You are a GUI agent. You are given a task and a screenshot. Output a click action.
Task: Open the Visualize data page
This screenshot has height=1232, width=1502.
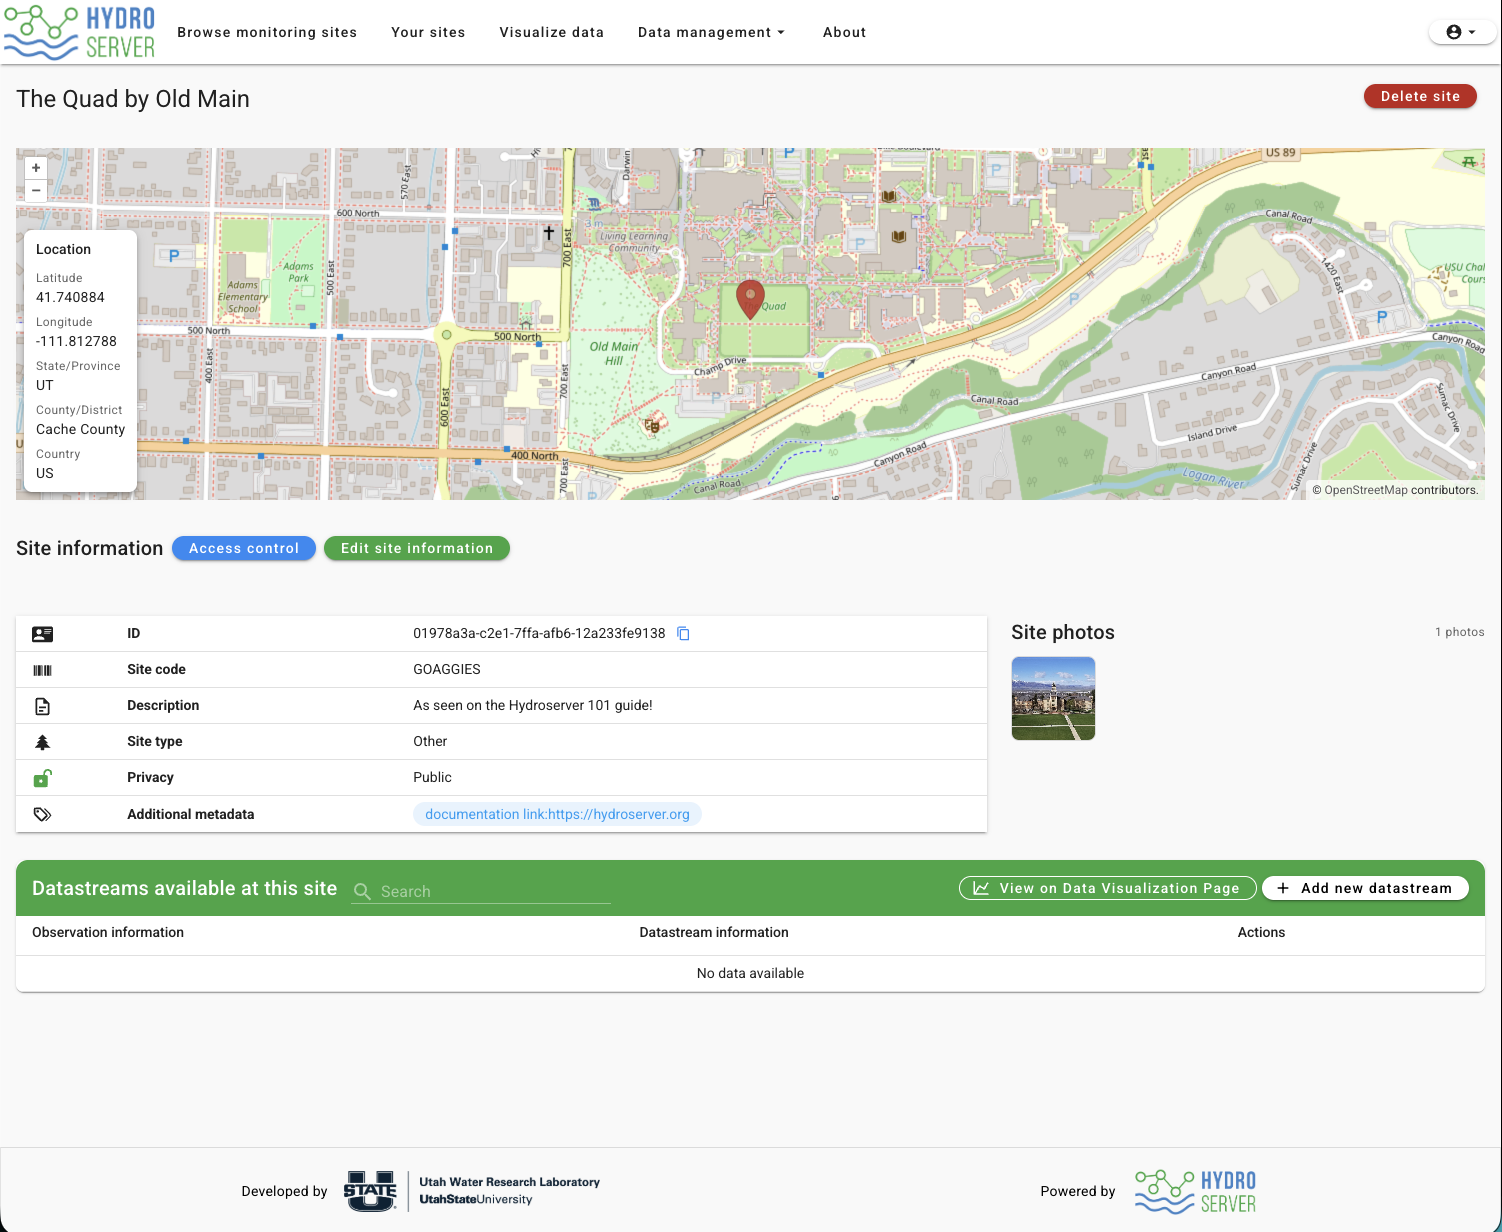(551, 32)
